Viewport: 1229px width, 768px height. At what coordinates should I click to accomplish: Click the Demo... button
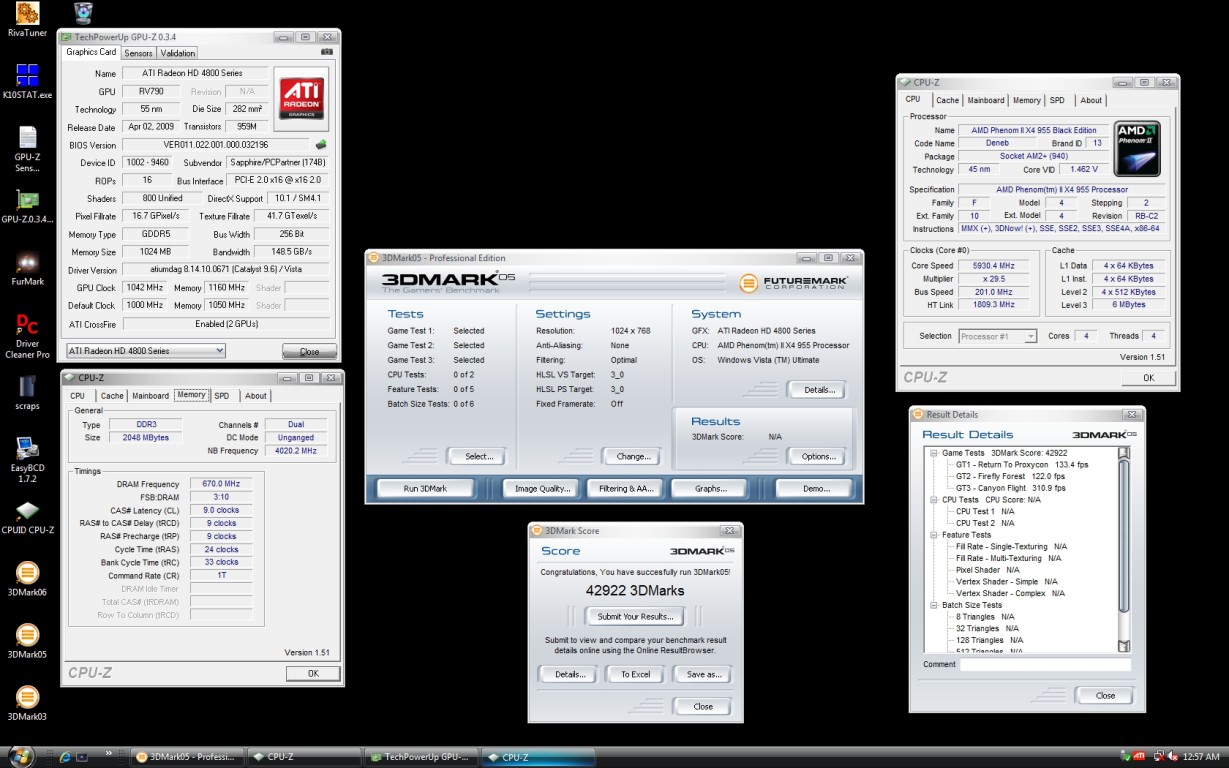coord(816,489)
